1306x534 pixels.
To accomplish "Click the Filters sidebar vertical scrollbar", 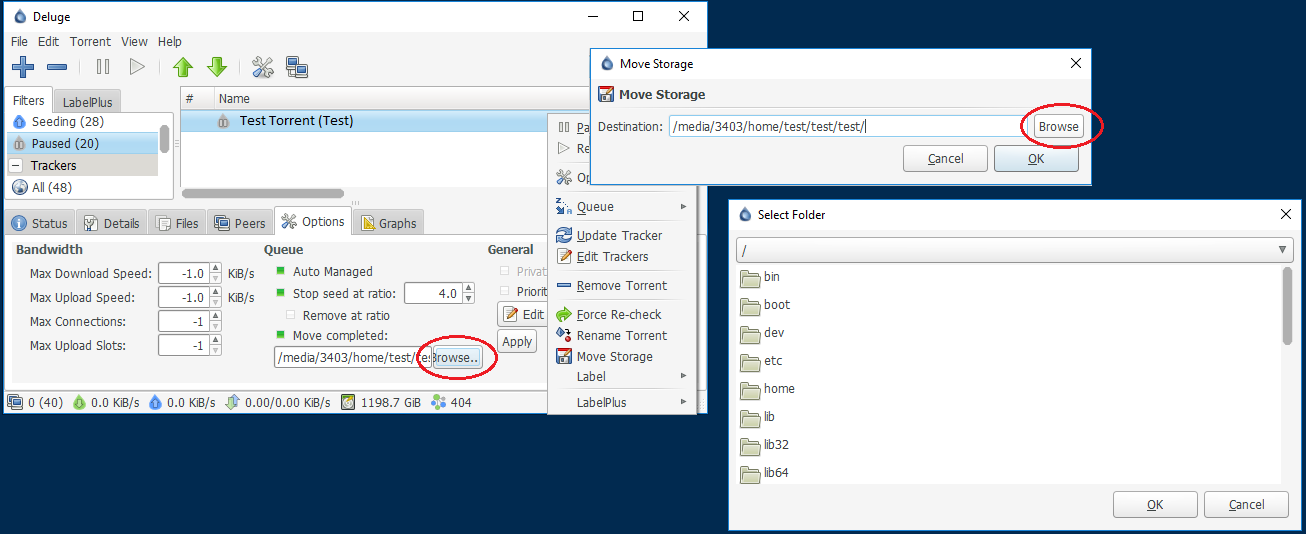I will coord(164,139).
